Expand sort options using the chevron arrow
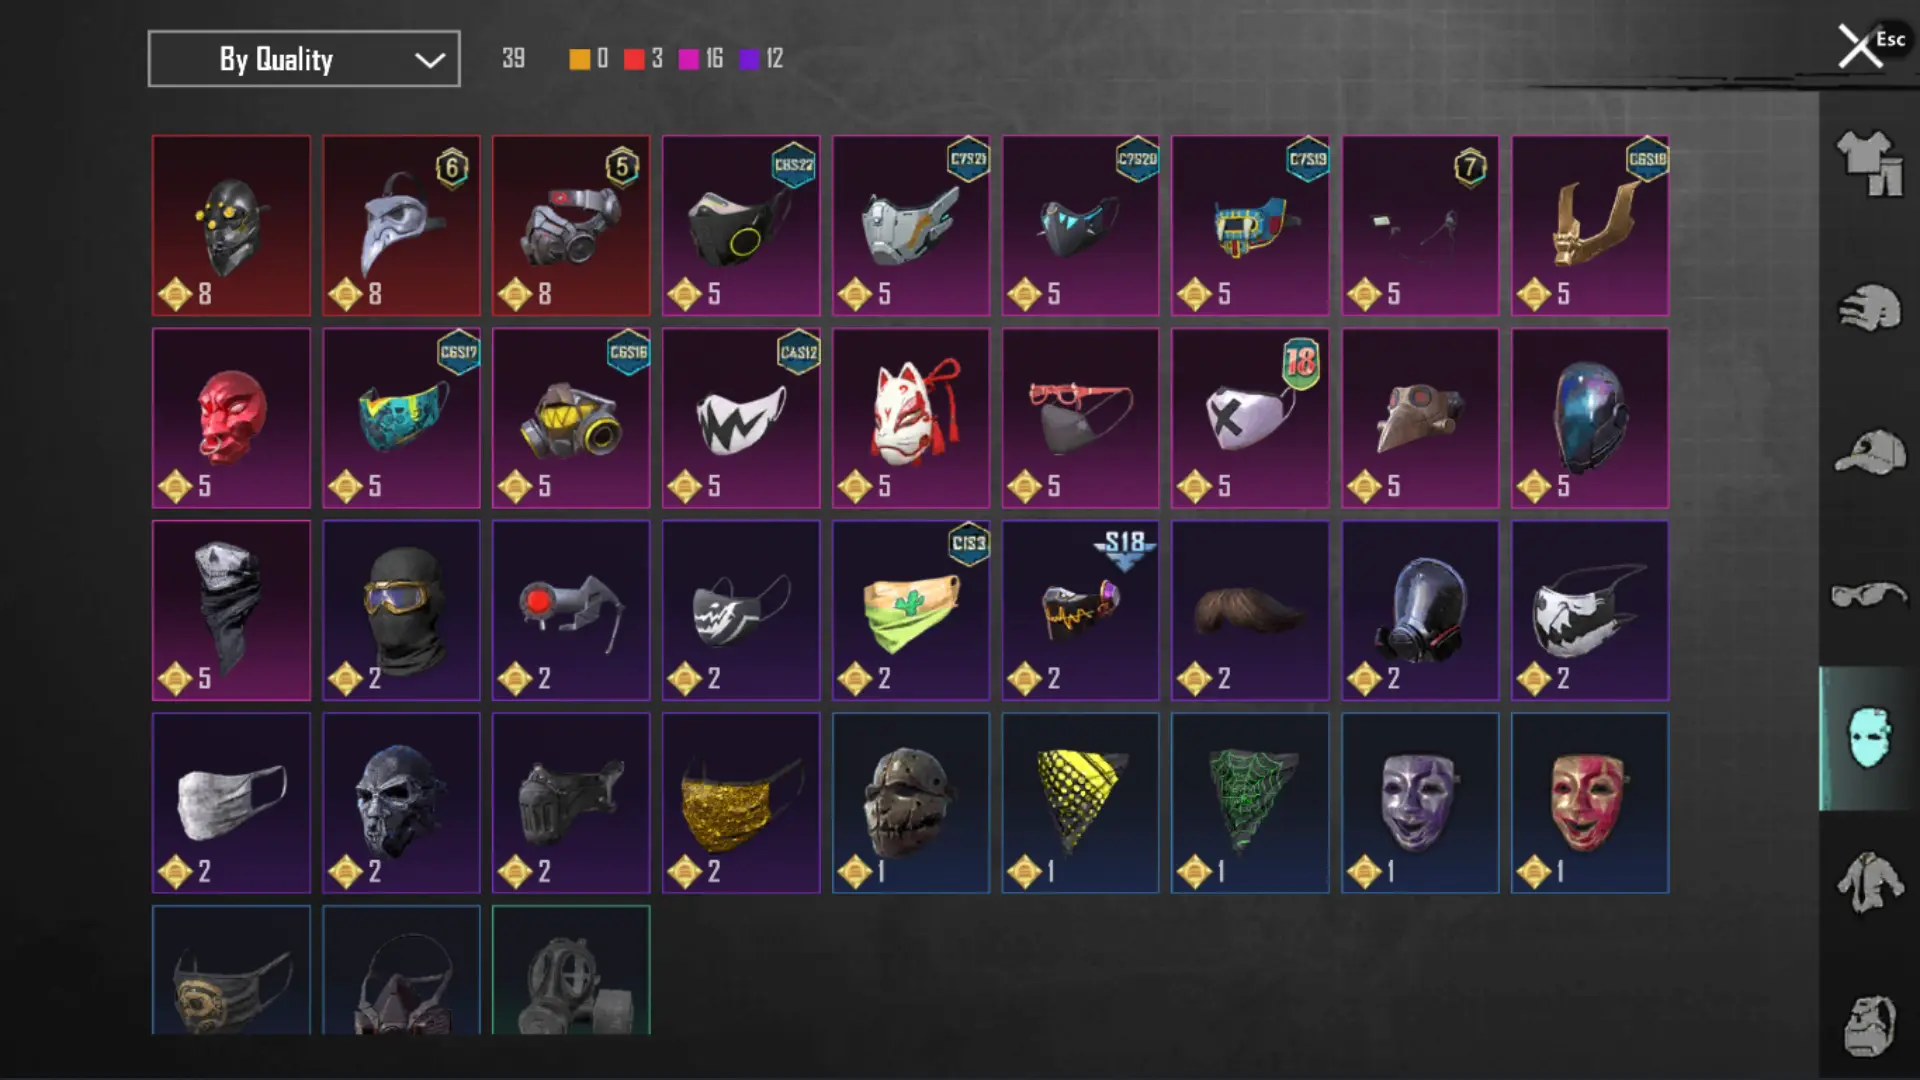The width and height of the screenshot is (1920, 1080). [x=430, y=60]
